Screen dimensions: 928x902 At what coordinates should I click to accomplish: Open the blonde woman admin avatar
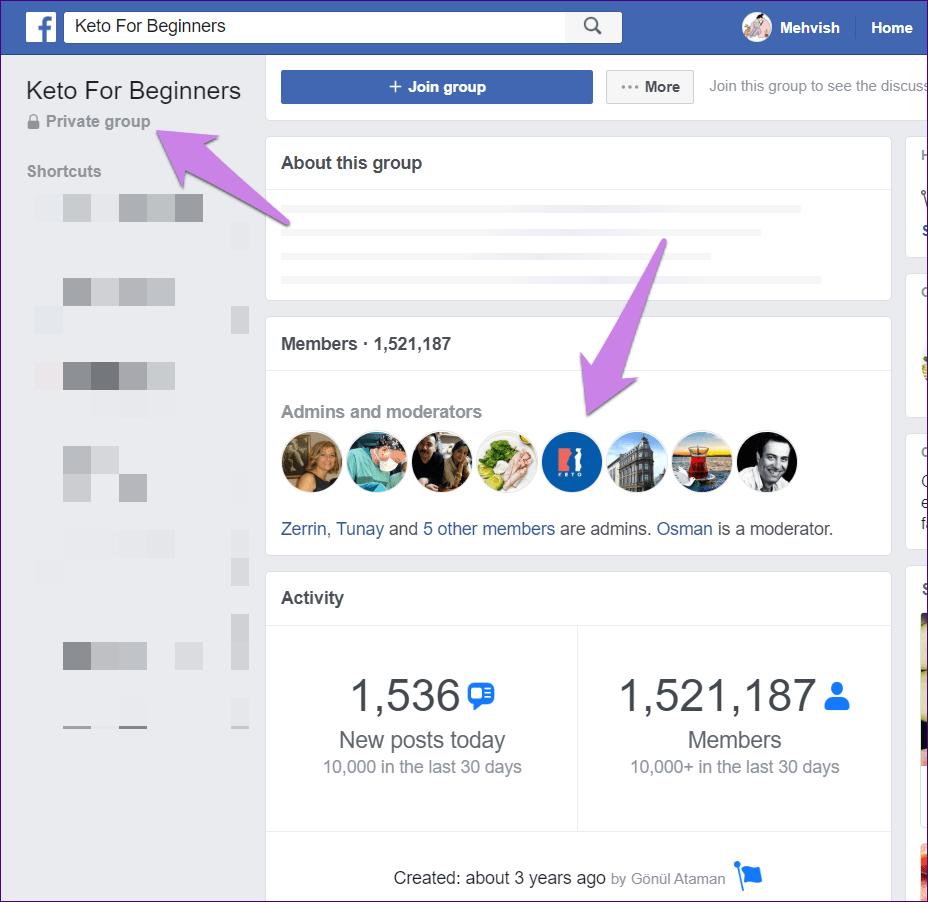(x=312, y=462)
